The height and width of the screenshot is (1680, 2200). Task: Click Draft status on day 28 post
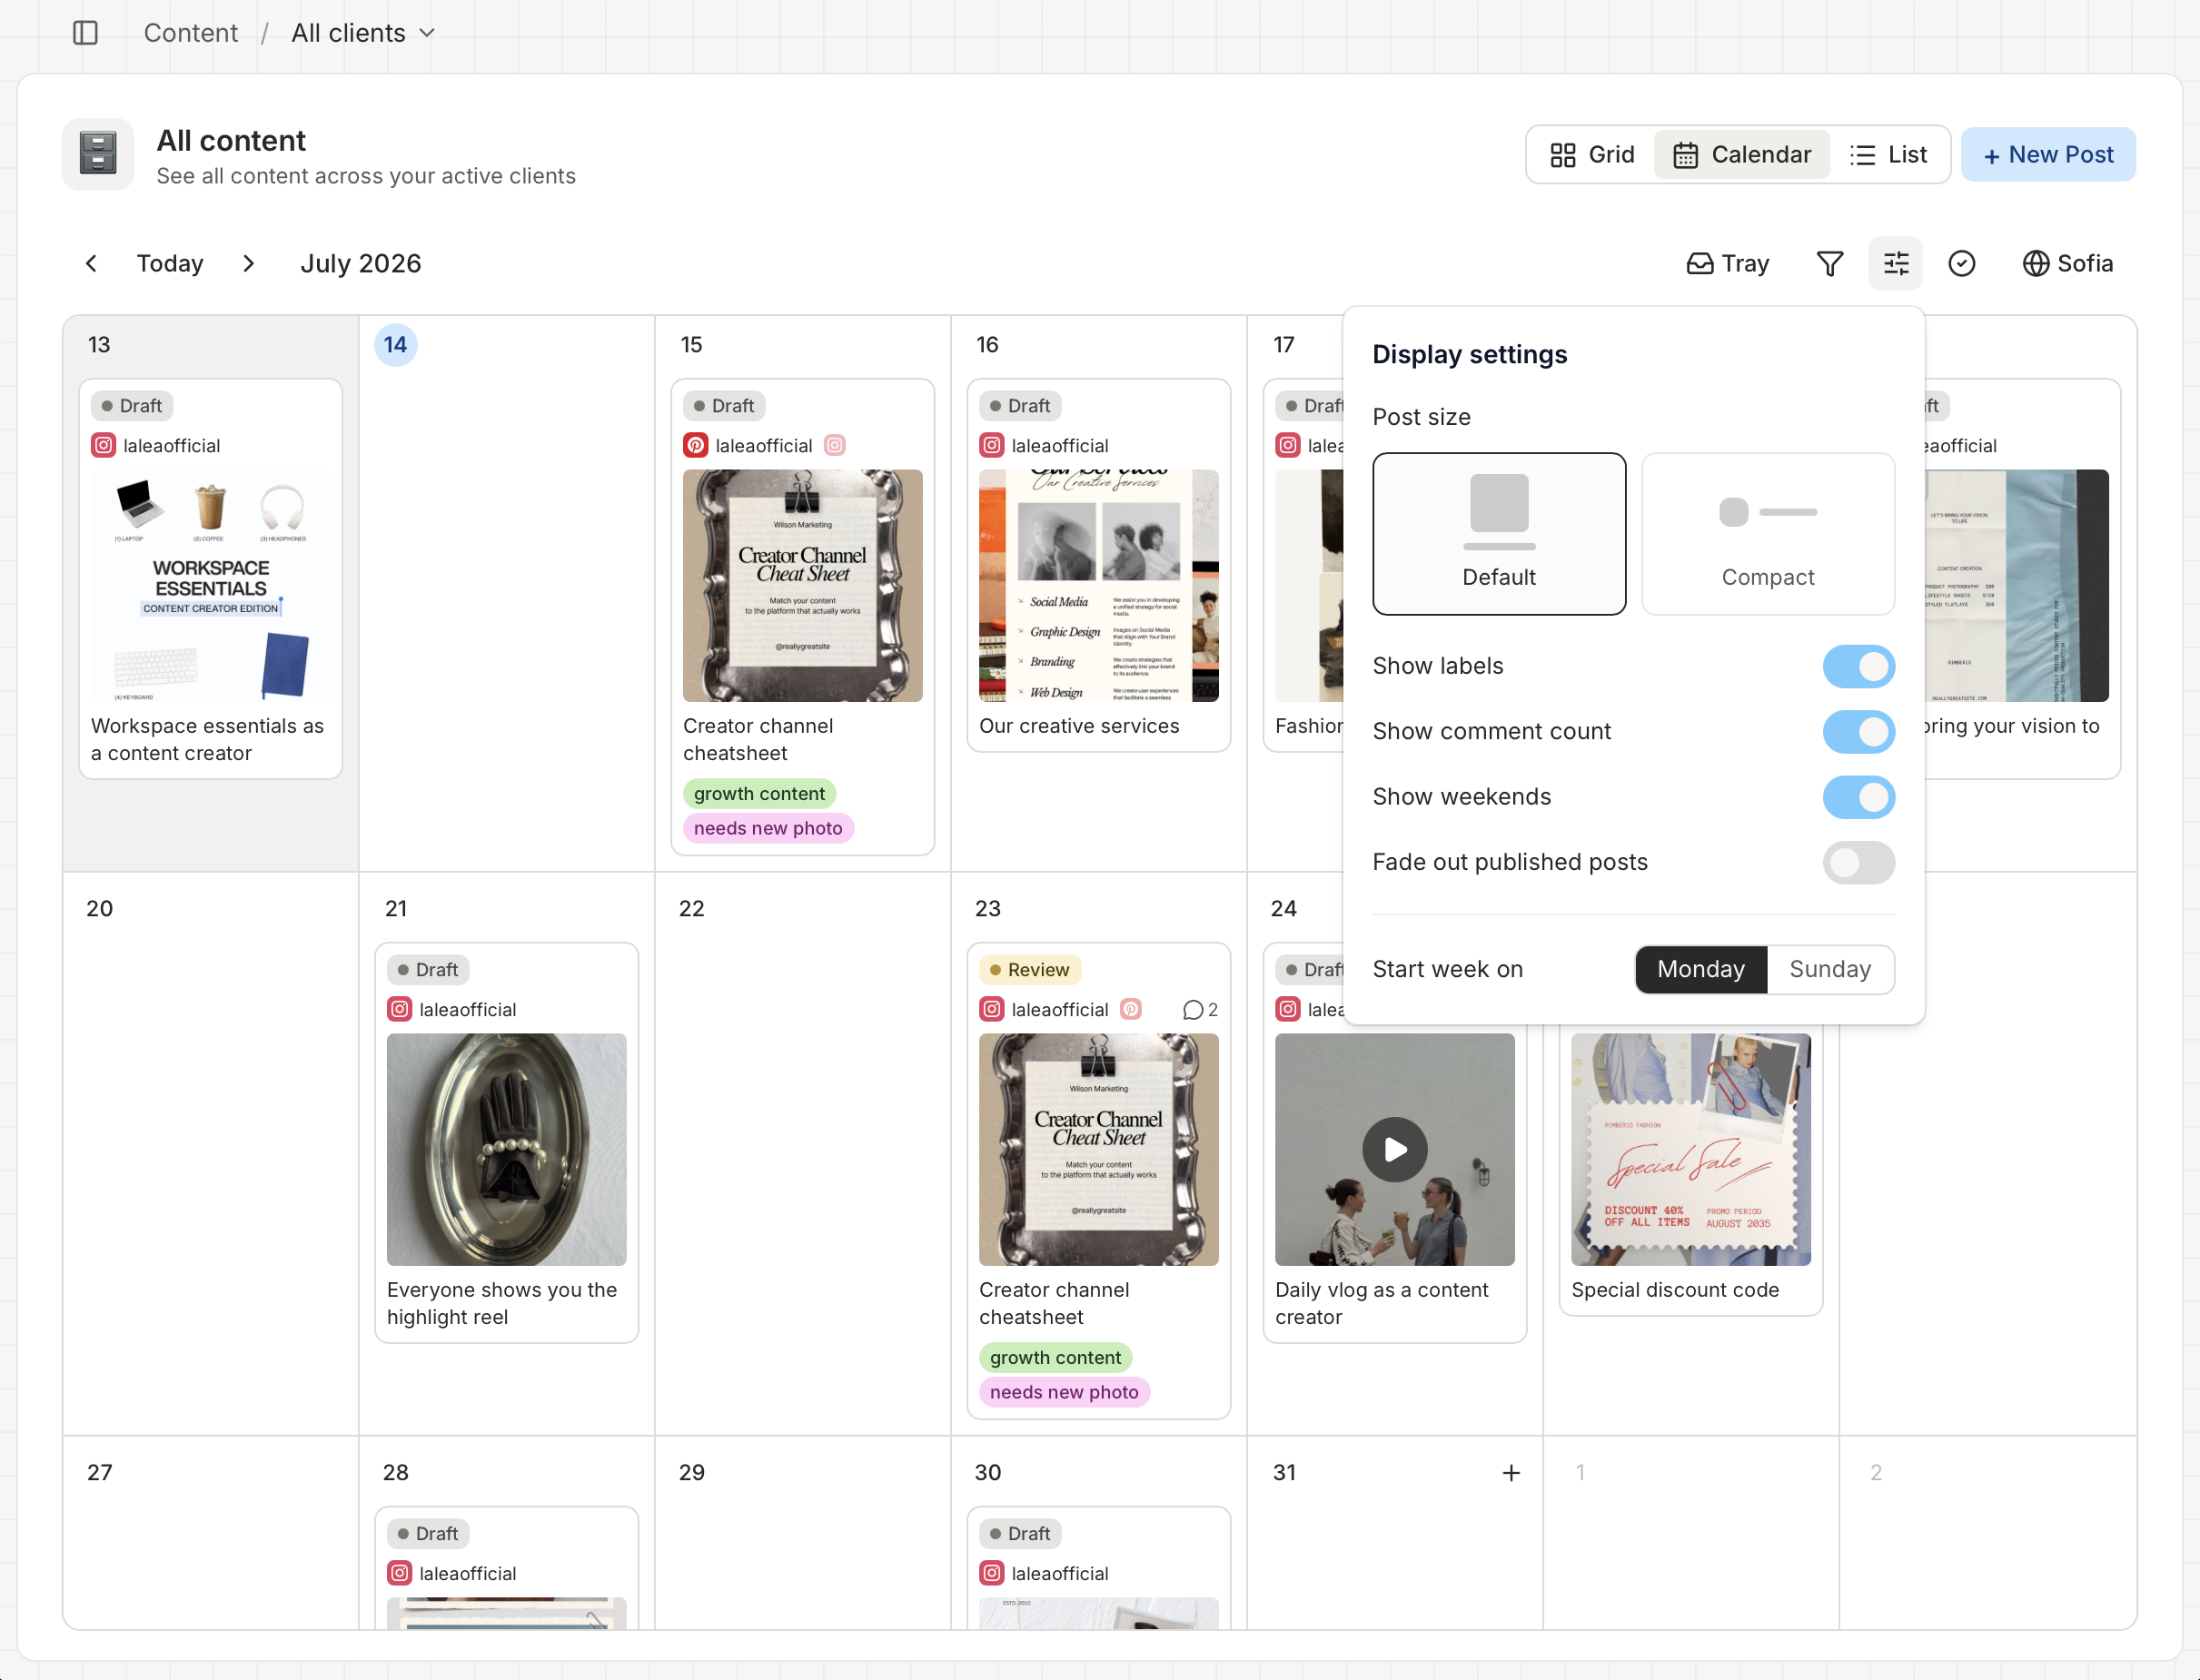428,1534
